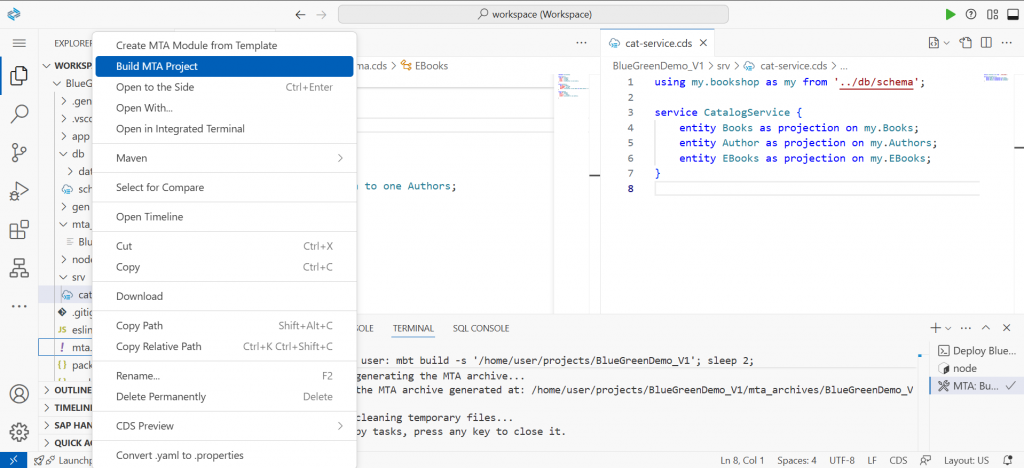The image size is (1024, 468).
Task: Open More Actions ellipsis of the left editor group
Action: 581,43
